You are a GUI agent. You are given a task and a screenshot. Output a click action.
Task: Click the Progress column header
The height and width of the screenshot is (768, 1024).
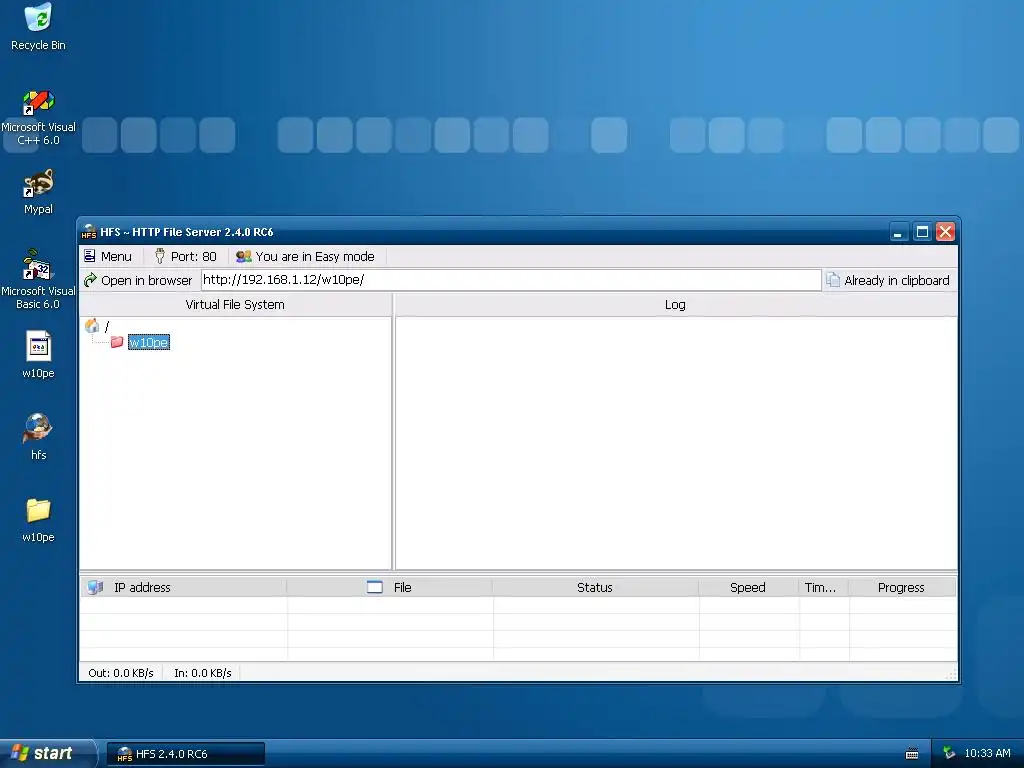point(901,587)
